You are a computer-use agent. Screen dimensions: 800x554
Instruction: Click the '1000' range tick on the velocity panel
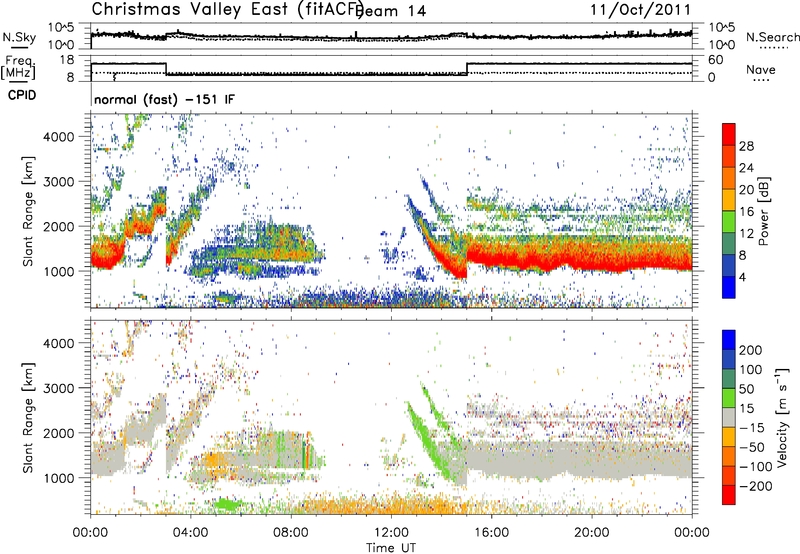(x=58, y=478)
